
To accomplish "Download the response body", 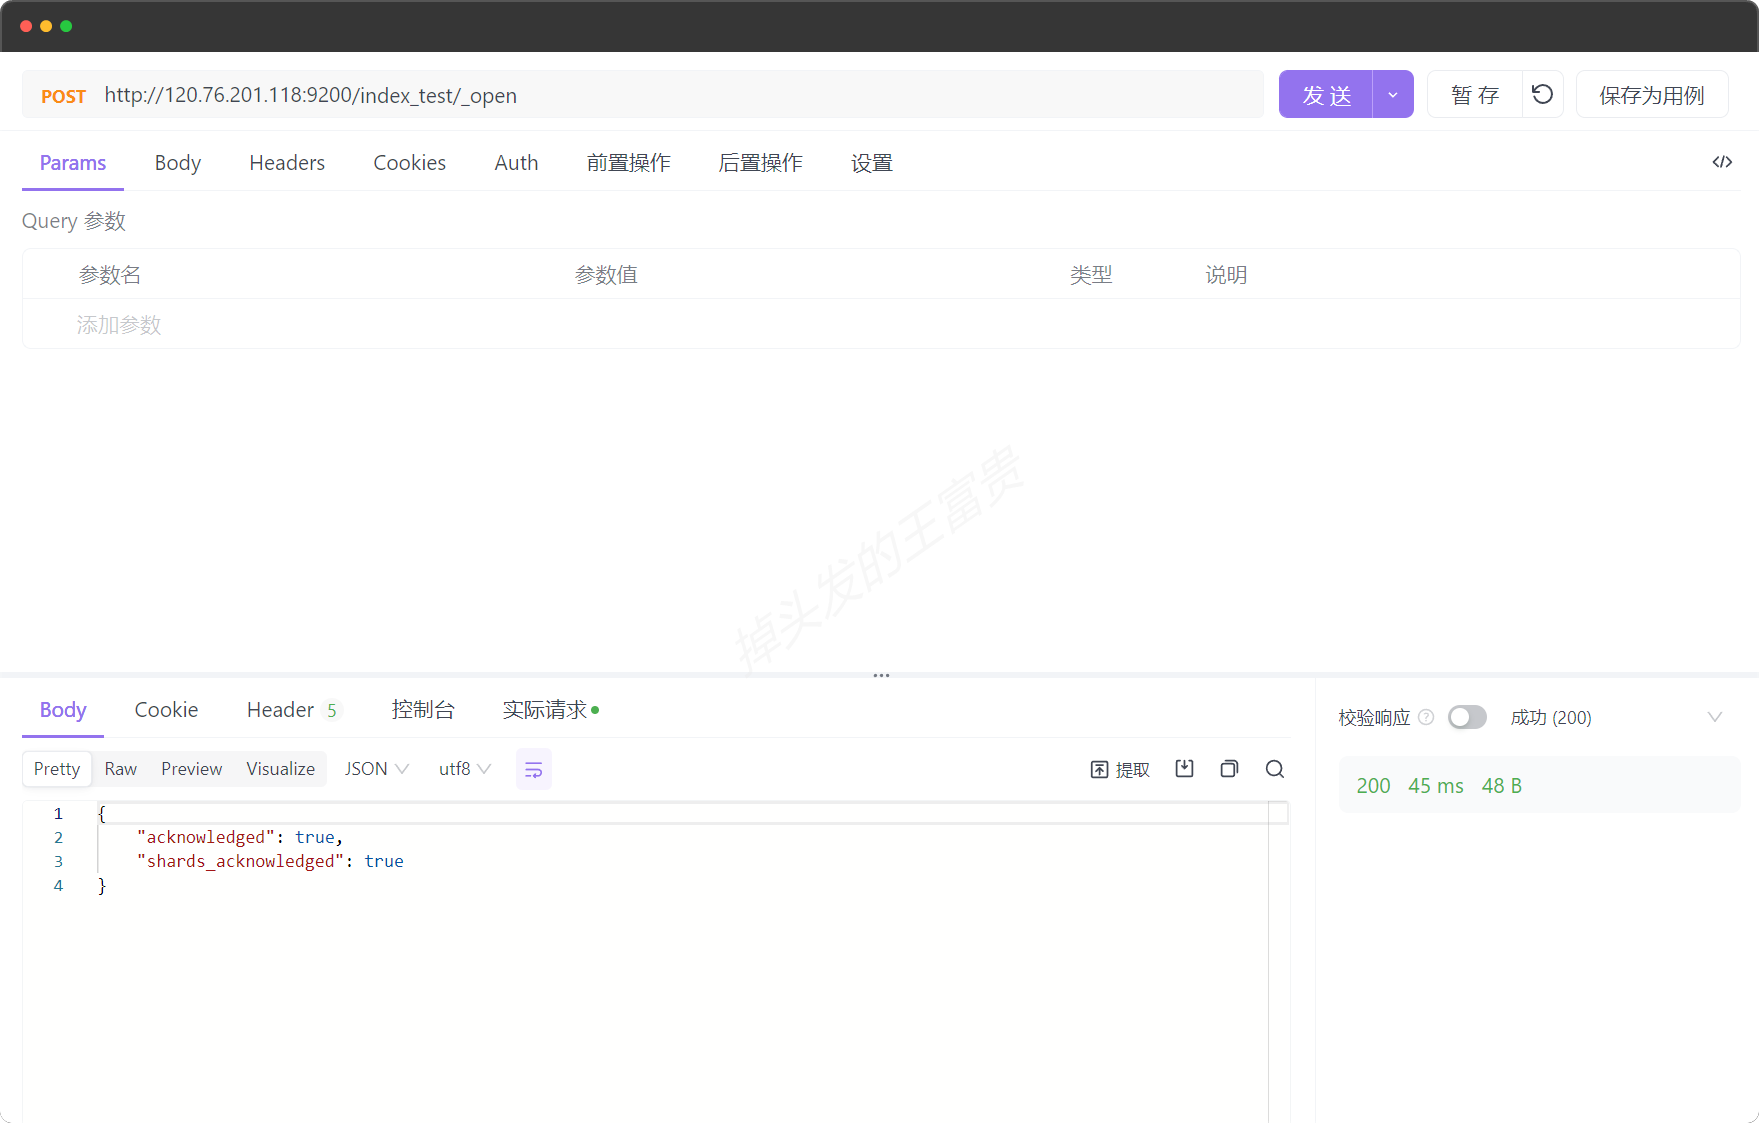I will click(1184, 768).
